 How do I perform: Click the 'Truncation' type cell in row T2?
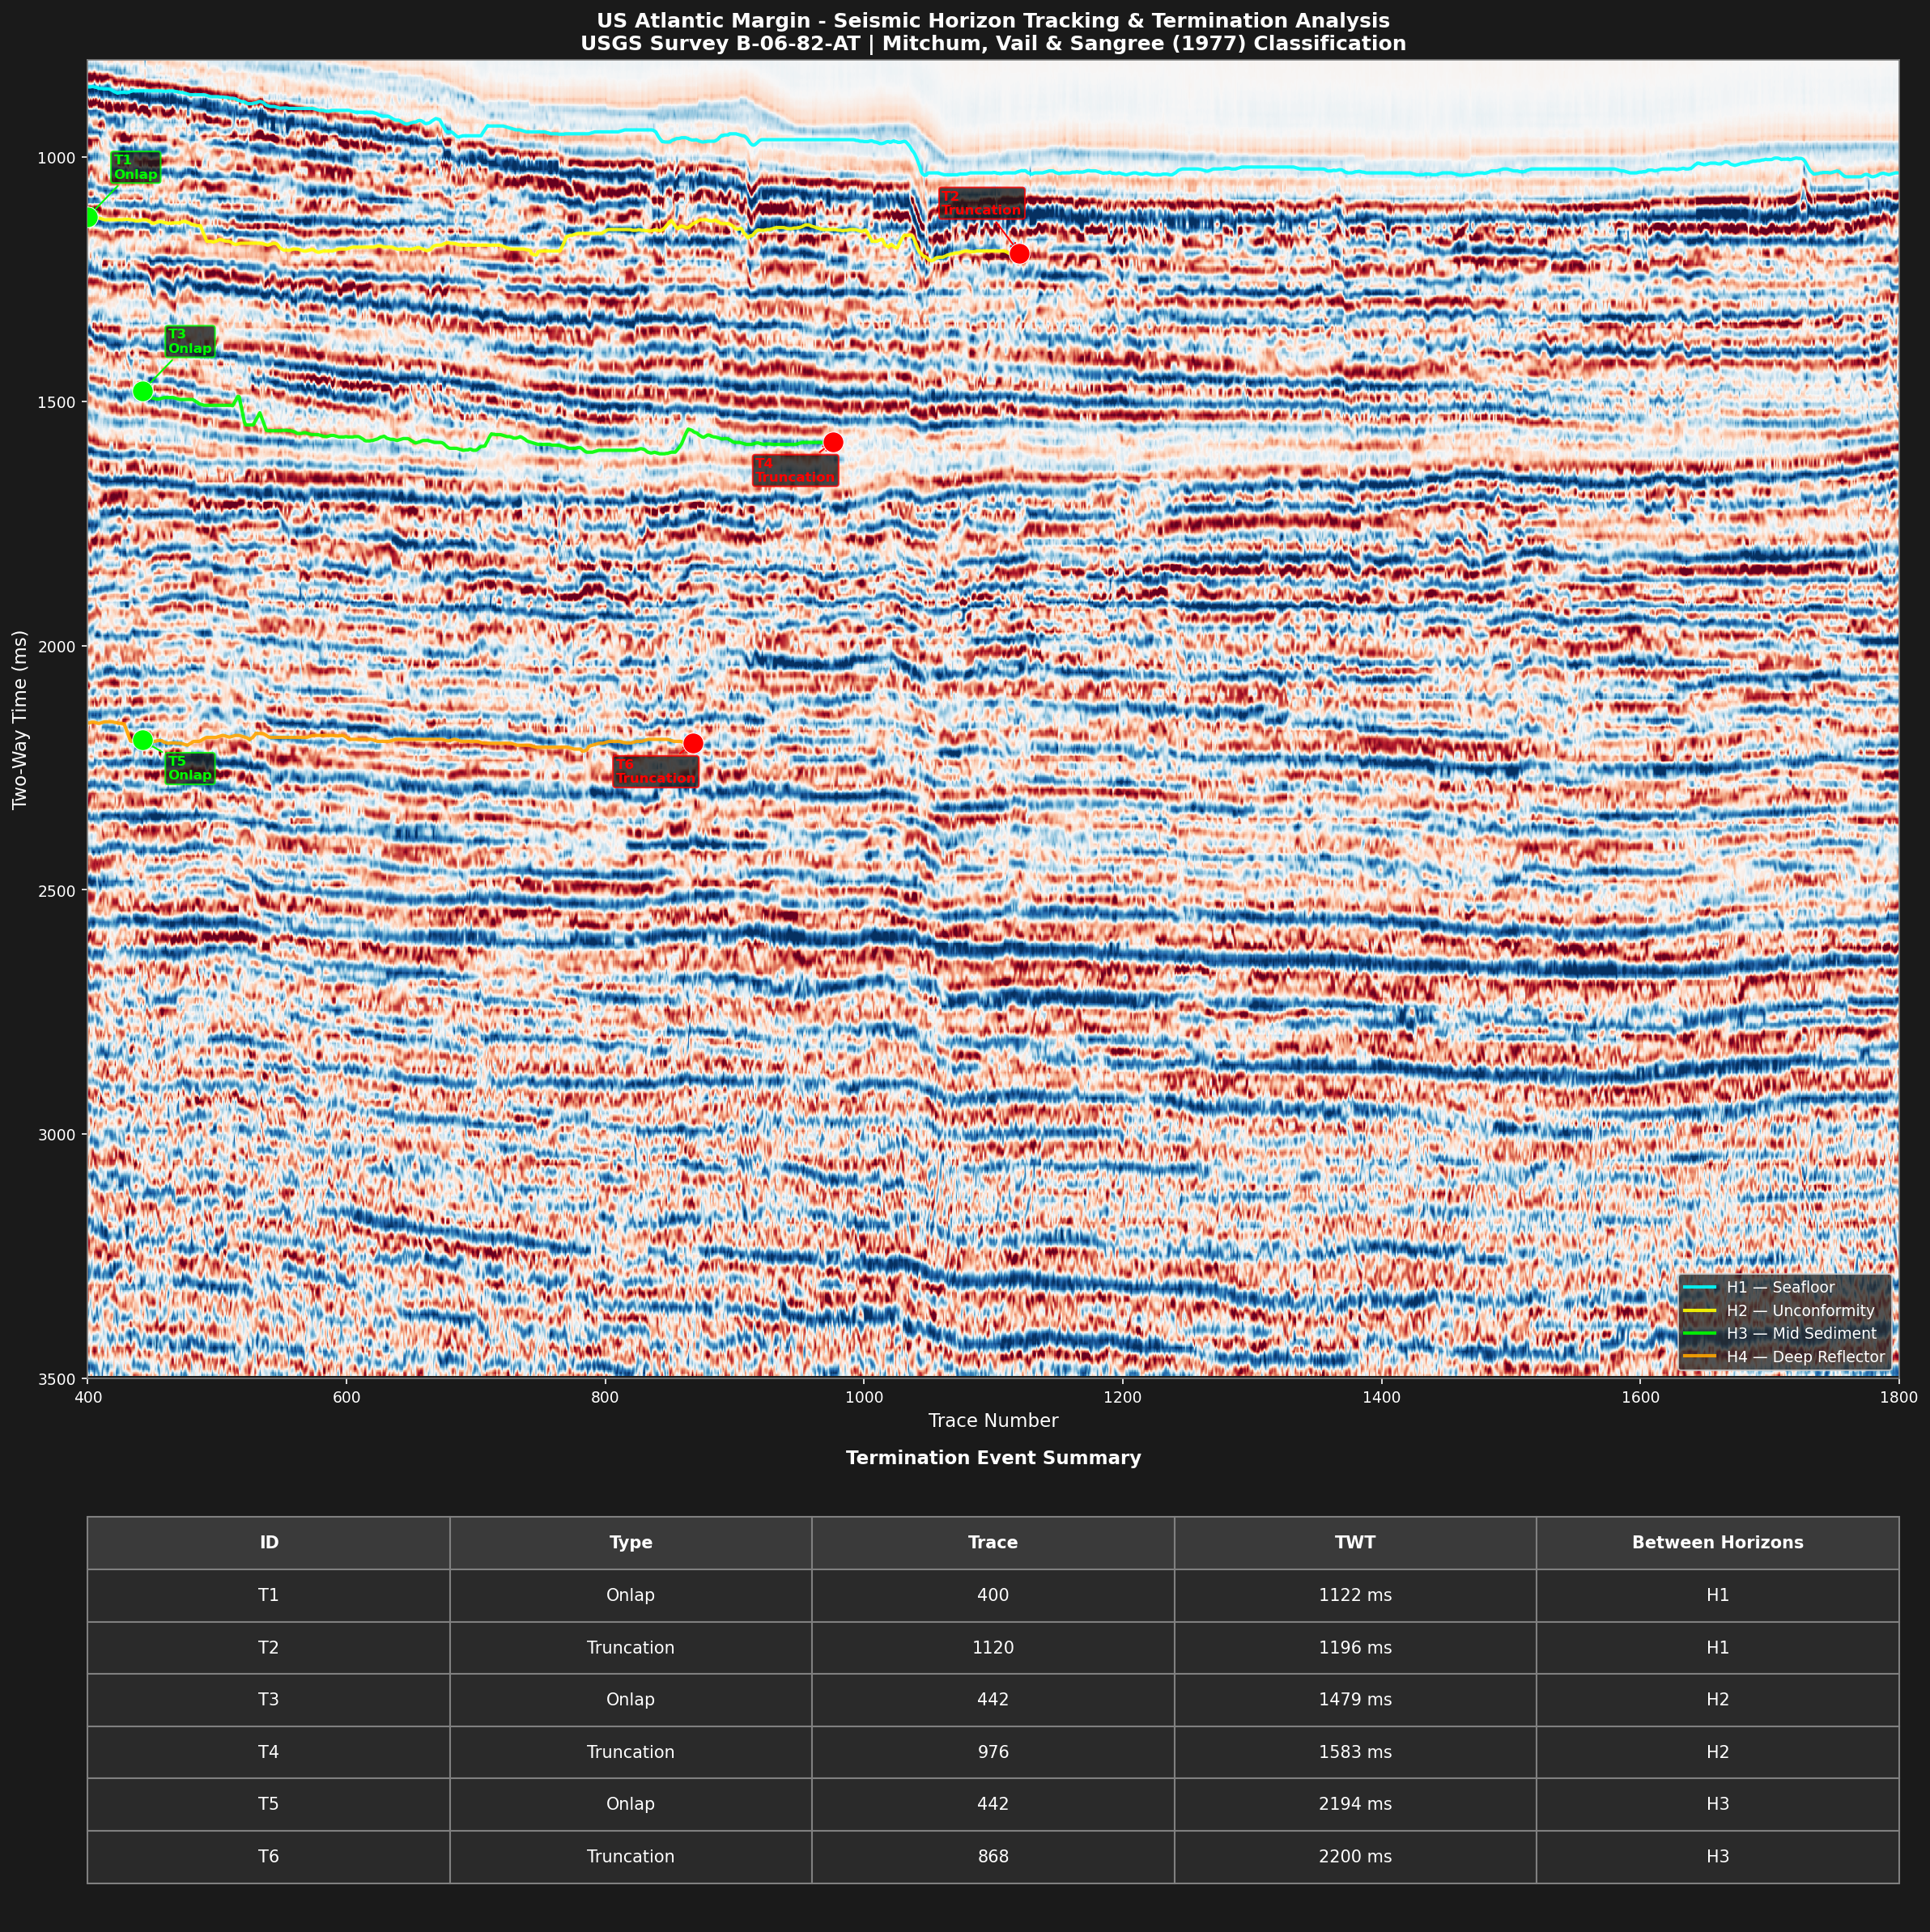coord(631,1648)
